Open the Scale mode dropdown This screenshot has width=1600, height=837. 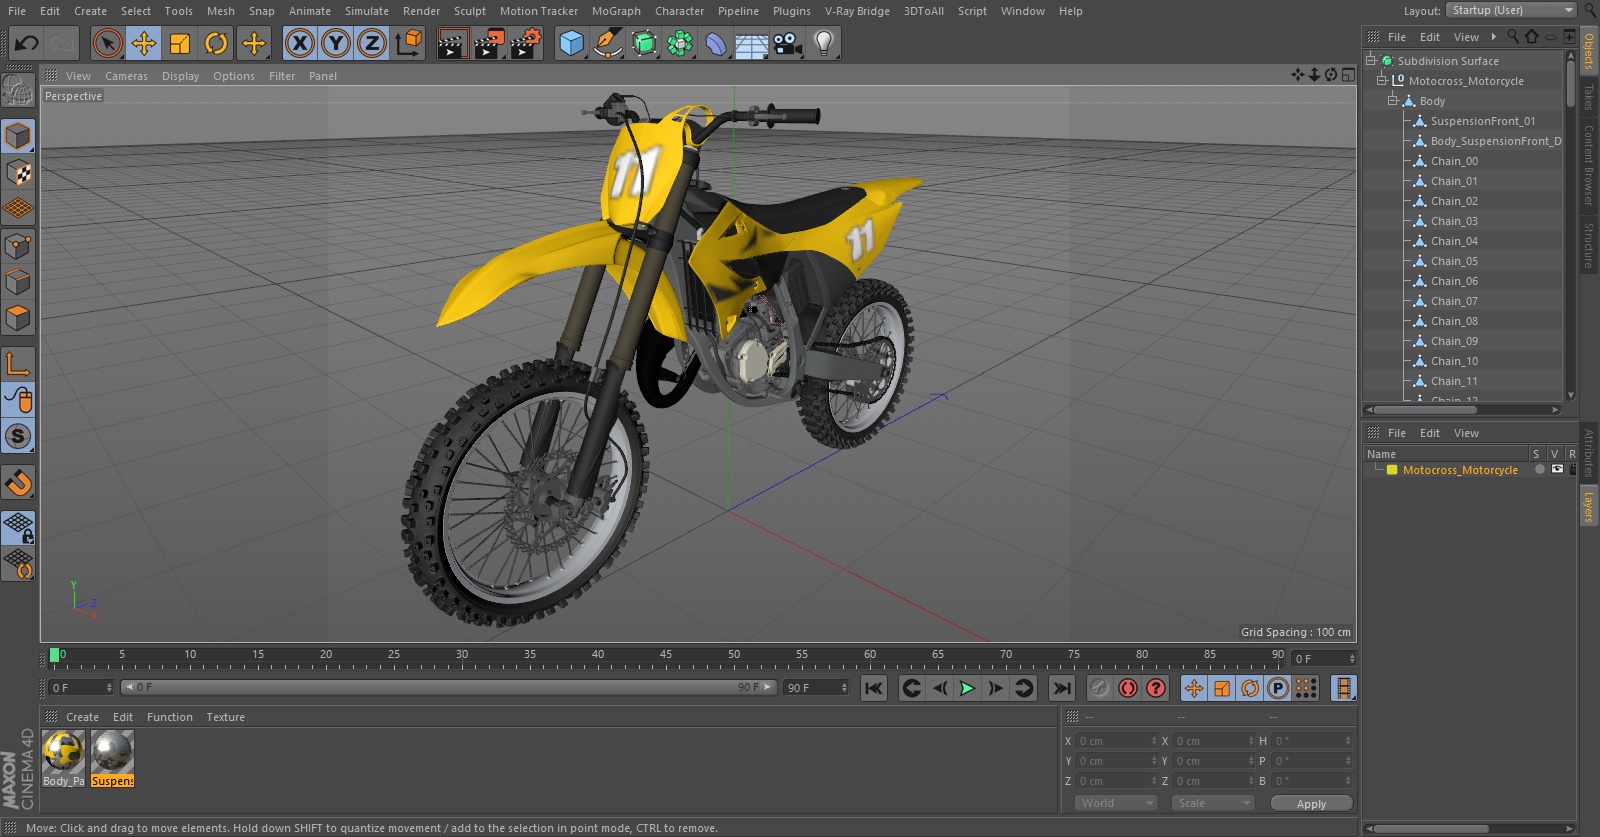coord(1213,803)
